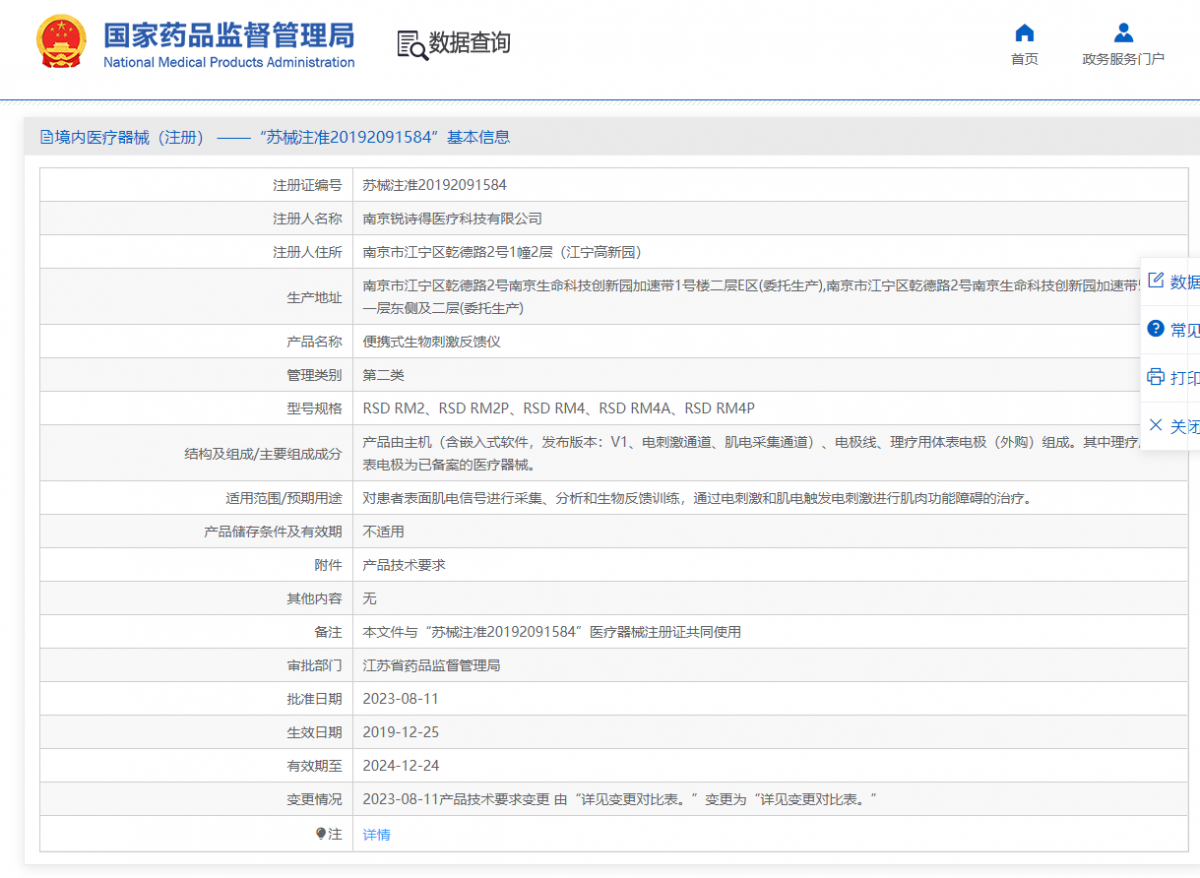1200x878 pixels.
Task: Open the help question-mark icon
Action: click(1156, 329)
